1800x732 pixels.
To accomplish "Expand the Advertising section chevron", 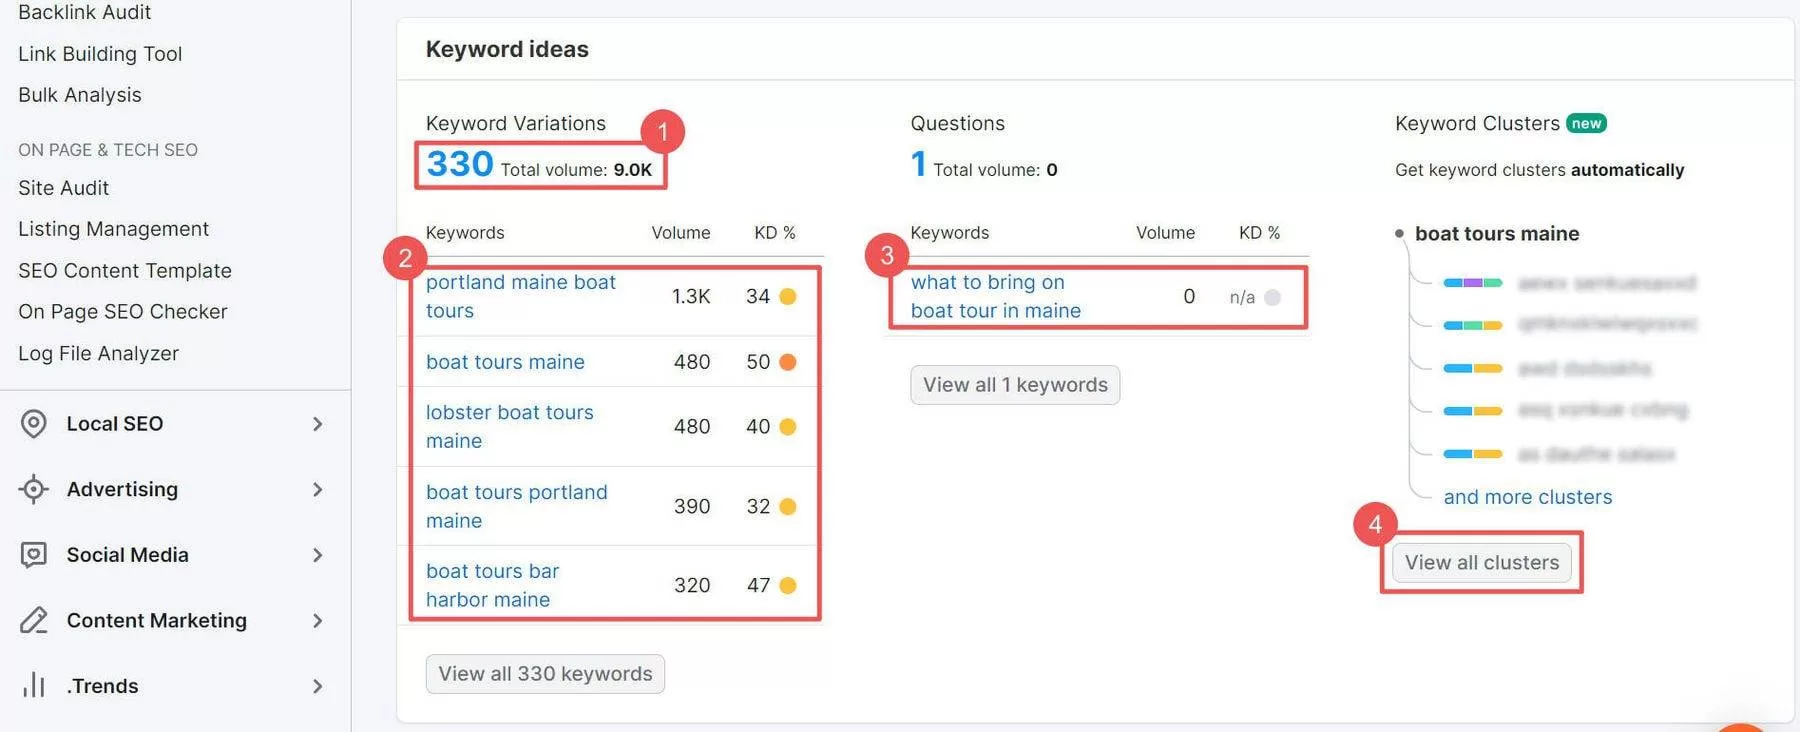I will tap(318, 489).
